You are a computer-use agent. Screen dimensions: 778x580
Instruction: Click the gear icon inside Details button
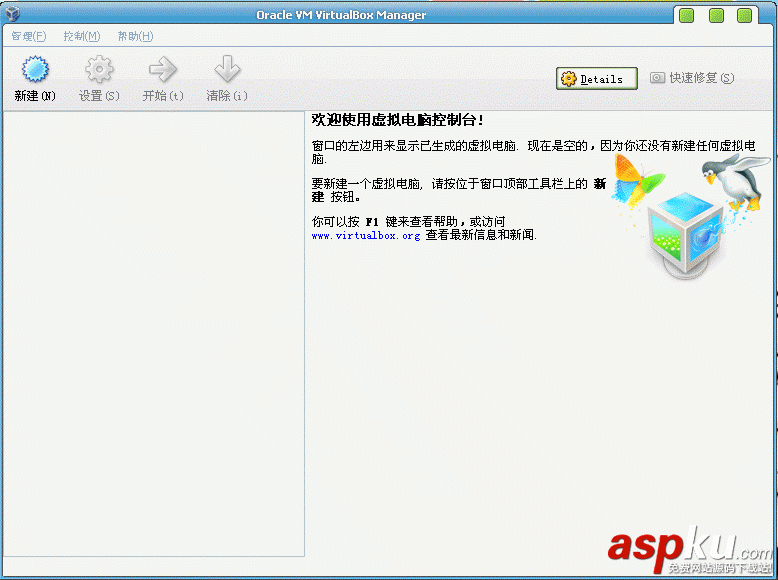569,79
